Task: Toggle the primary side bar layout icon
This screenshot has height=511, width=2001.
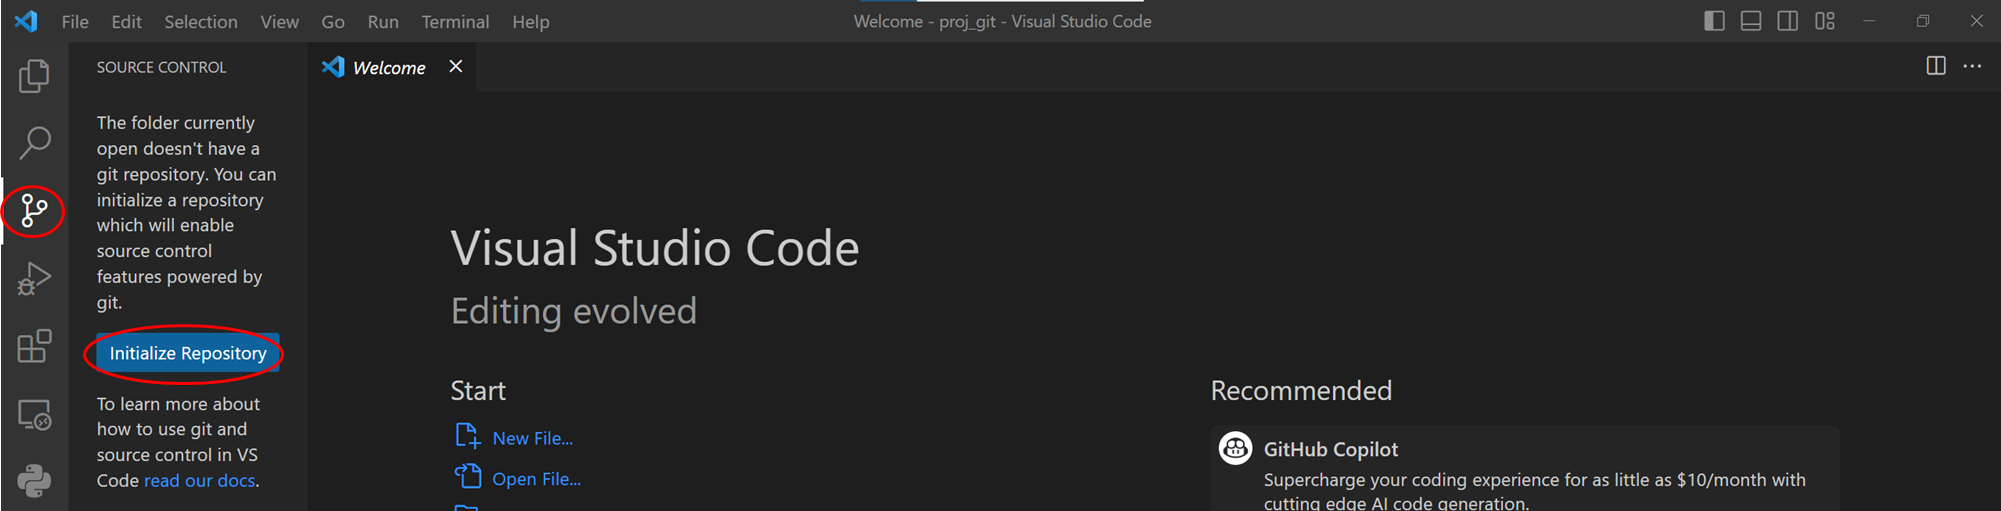Action: [1714, 21]
